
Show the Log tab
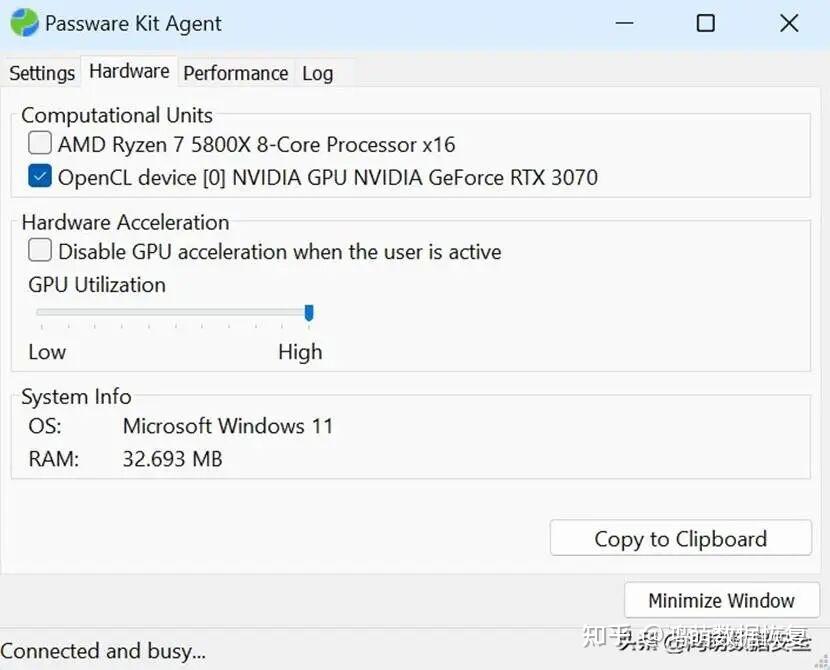coord(318,73)
